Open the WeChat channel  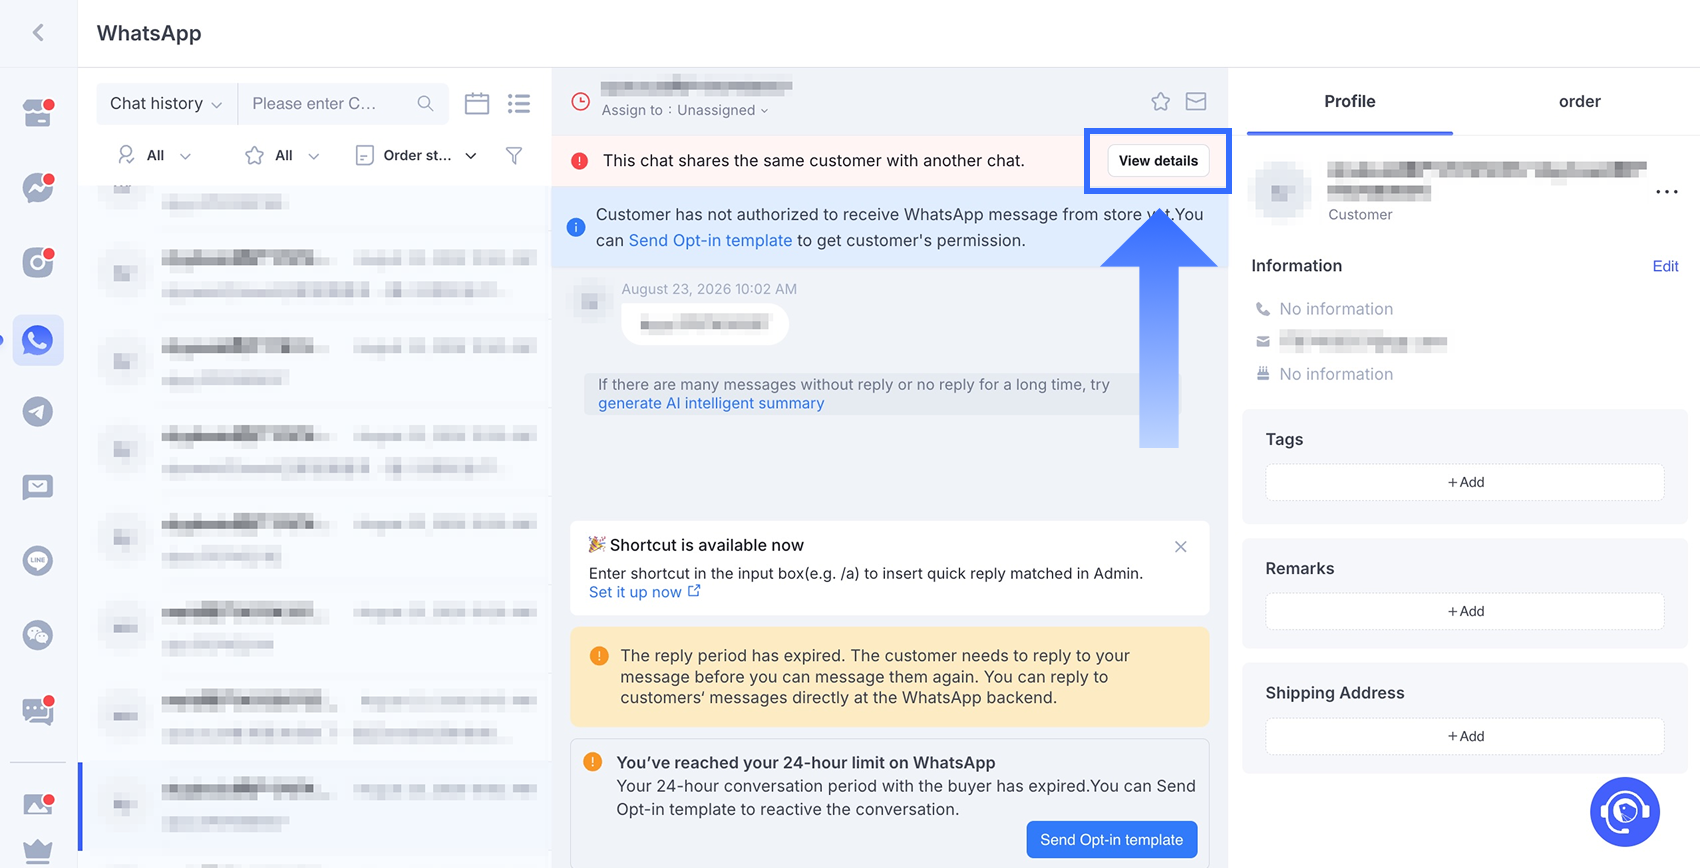click(38, 635)
